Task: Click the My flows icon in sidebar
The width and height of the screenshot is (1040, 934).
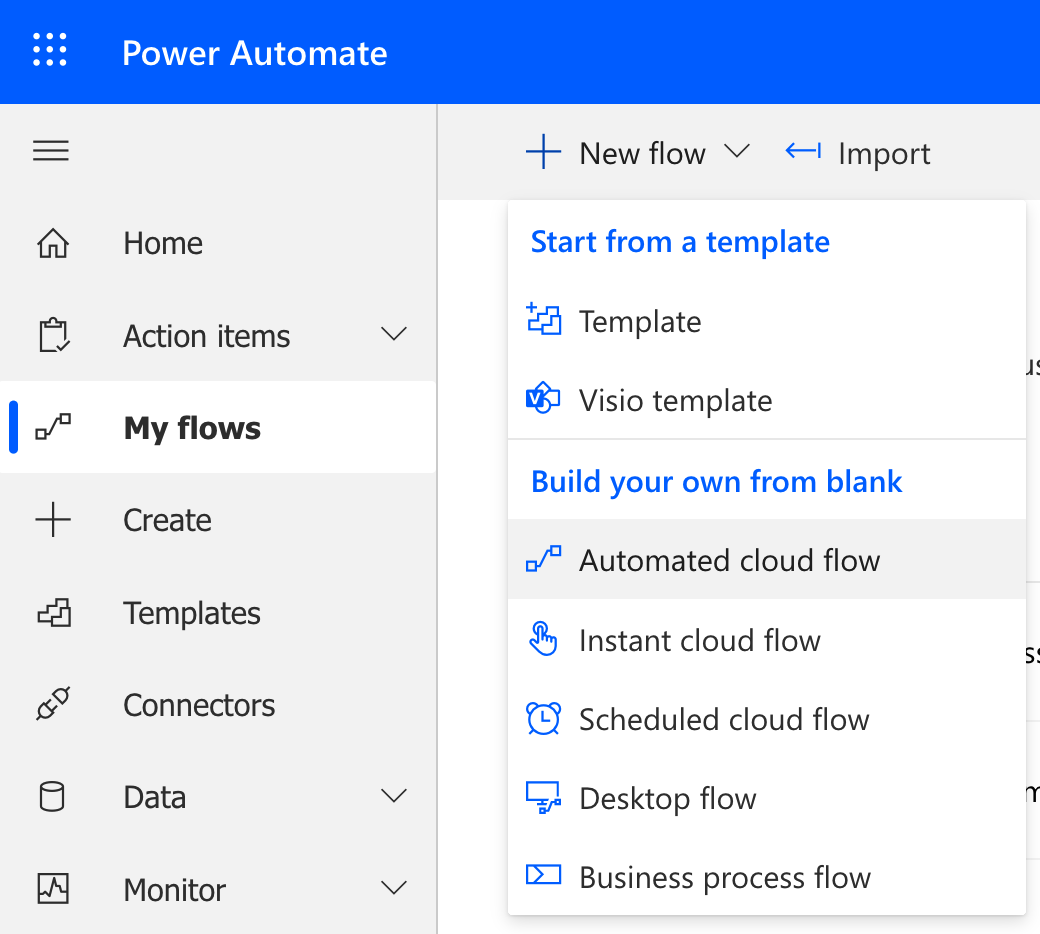Action: (53, 427)
